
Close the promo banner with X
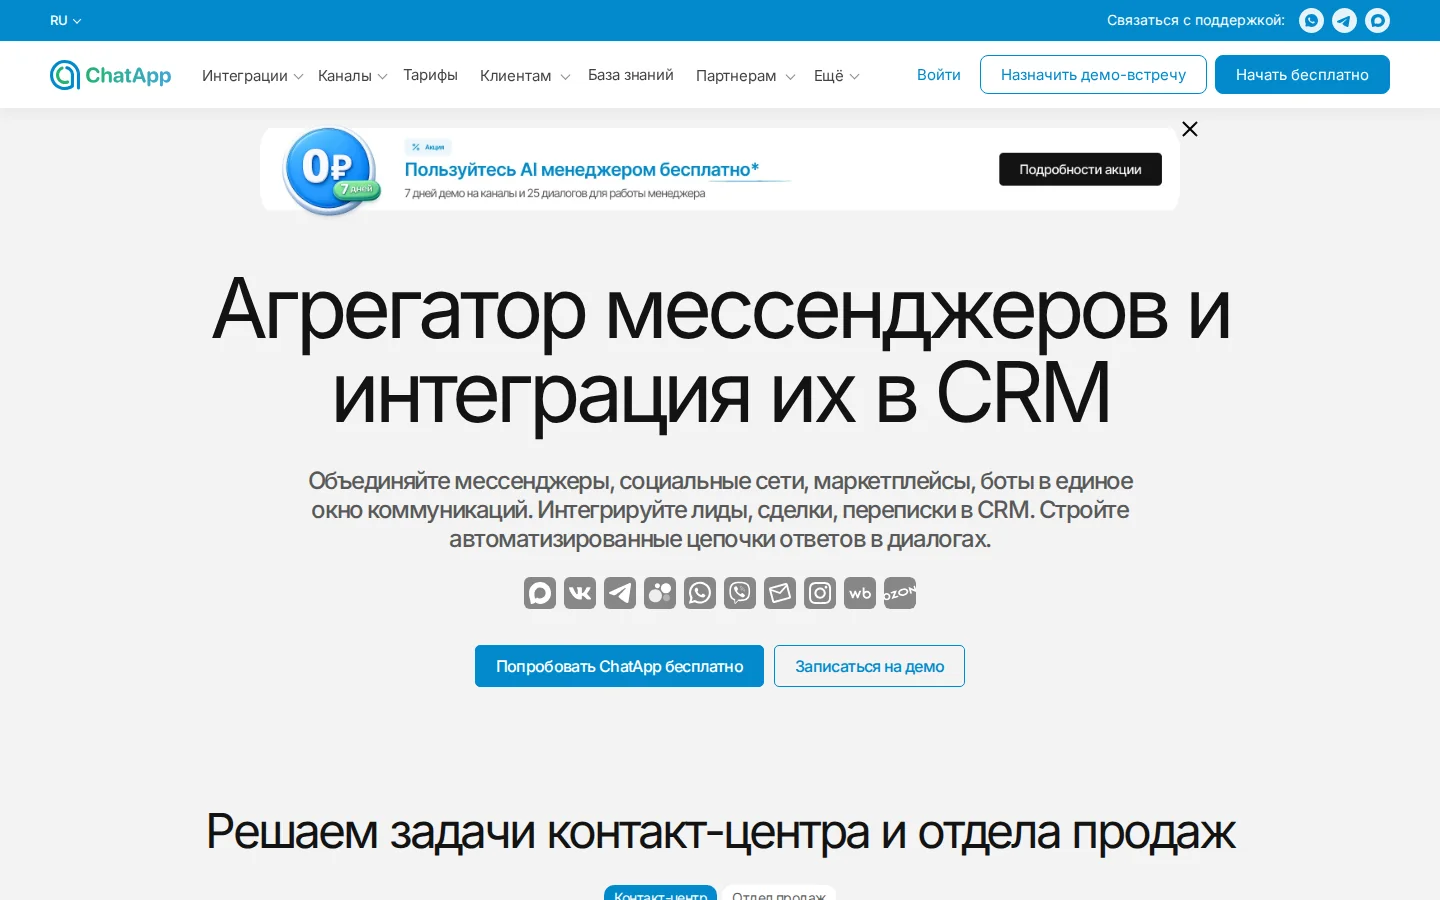1190,129
